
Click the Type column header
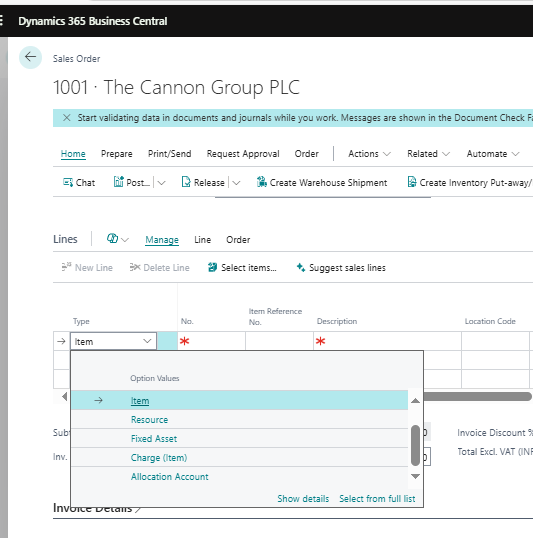coord(81,321)
